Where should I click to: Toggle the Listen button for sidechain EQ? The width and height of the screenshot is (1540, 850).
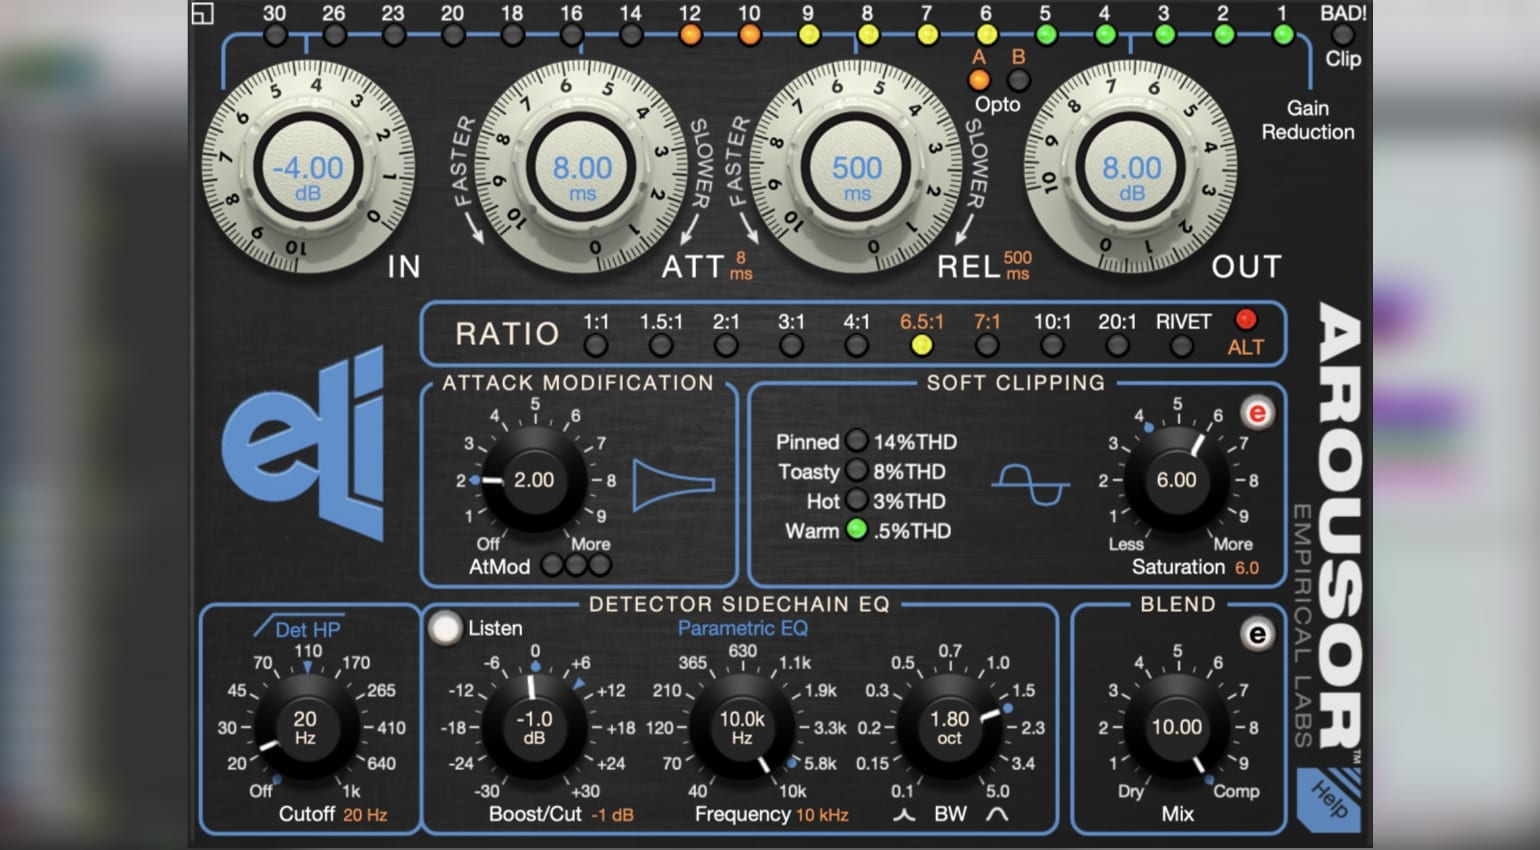444,629
